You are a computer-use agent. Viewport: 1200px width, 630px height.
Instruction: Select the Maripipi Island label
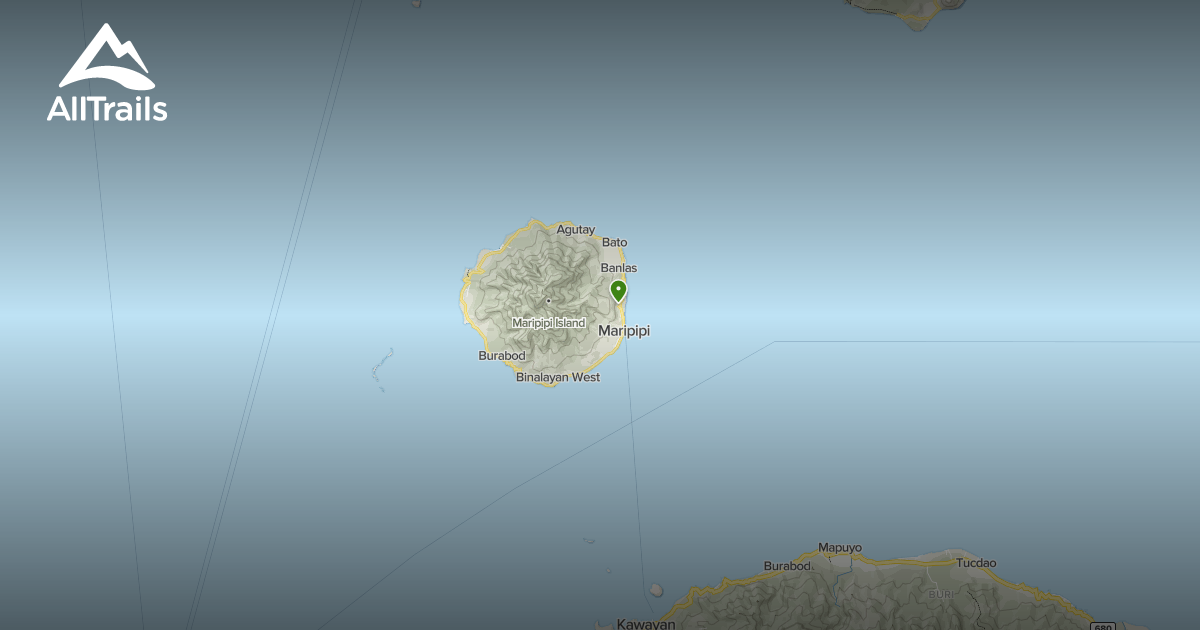tap(548, 323)
